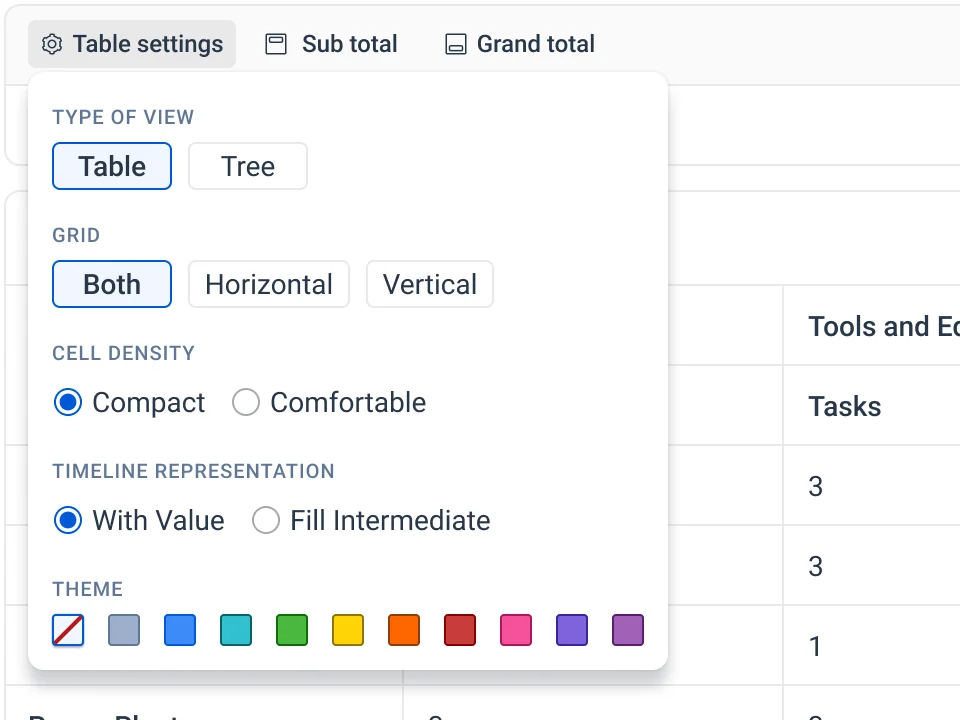Pick the red theme swatch
960x720 pixels.
coord(460,630)
